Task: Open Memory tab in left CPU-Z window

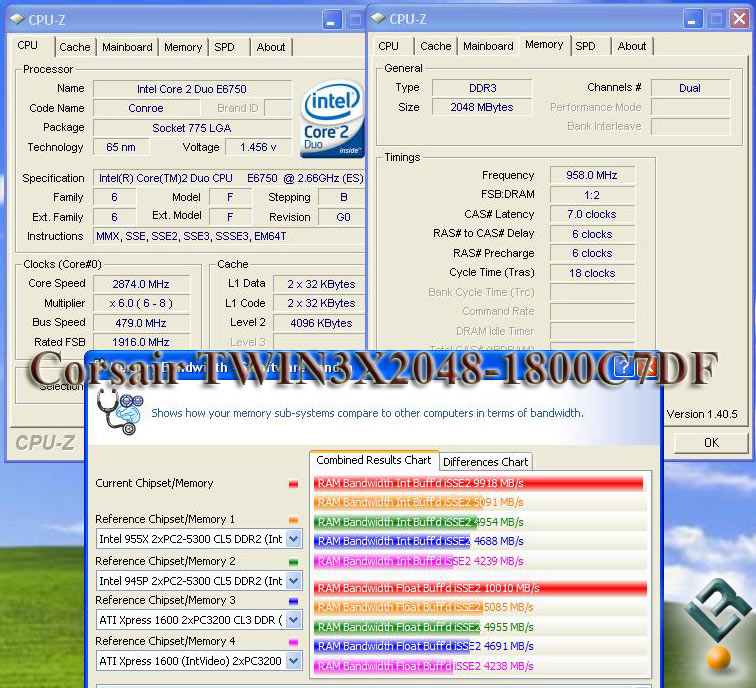Action: (x=183, y=47)
